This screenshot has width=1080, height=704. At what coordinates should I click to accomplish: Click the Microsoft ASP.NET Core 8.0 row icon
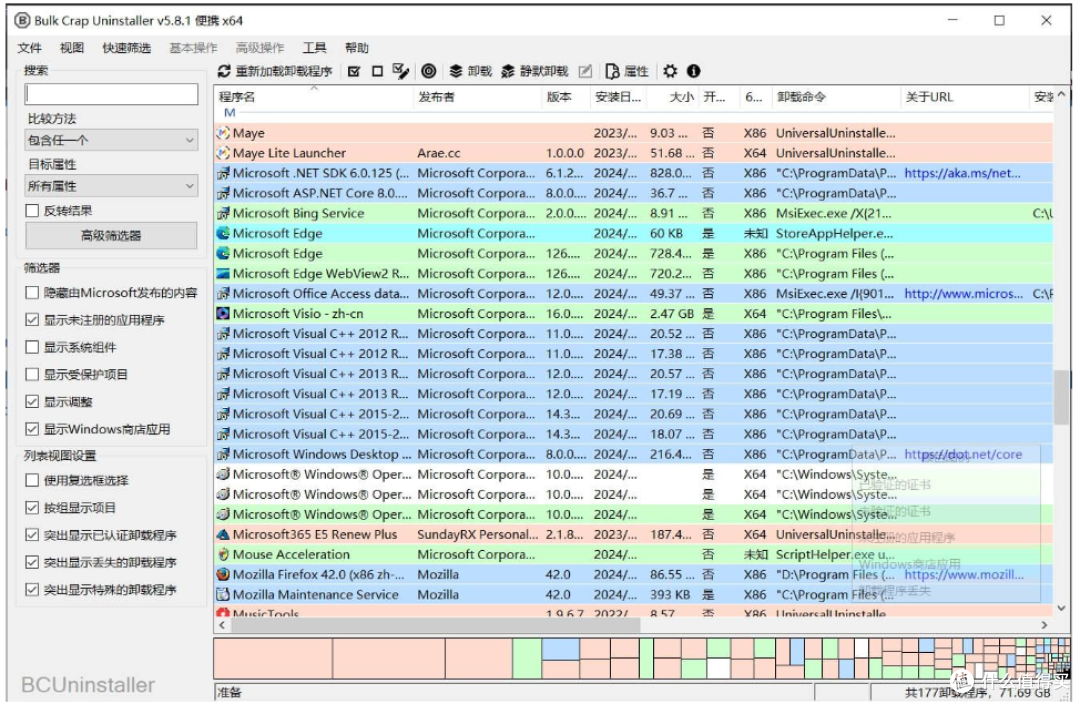point(223,194)
